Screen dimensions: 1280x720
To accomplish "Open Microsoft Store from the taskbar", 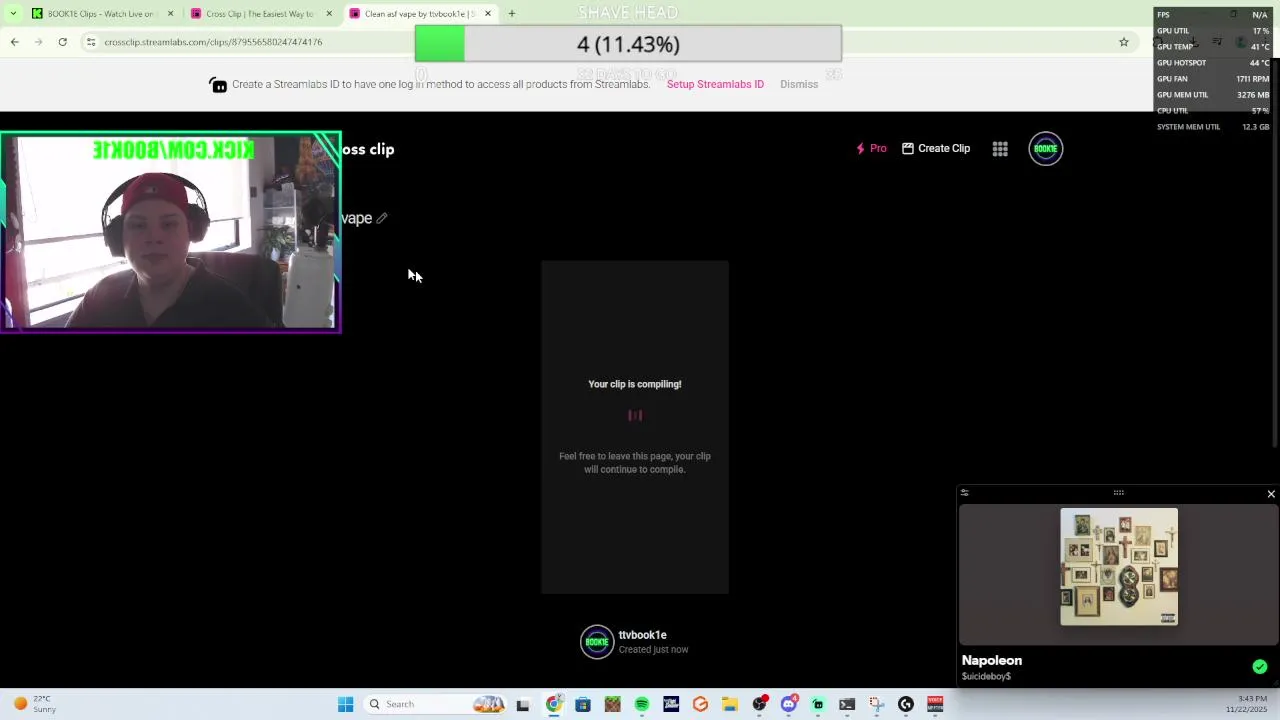I will [x=583, y=704].
